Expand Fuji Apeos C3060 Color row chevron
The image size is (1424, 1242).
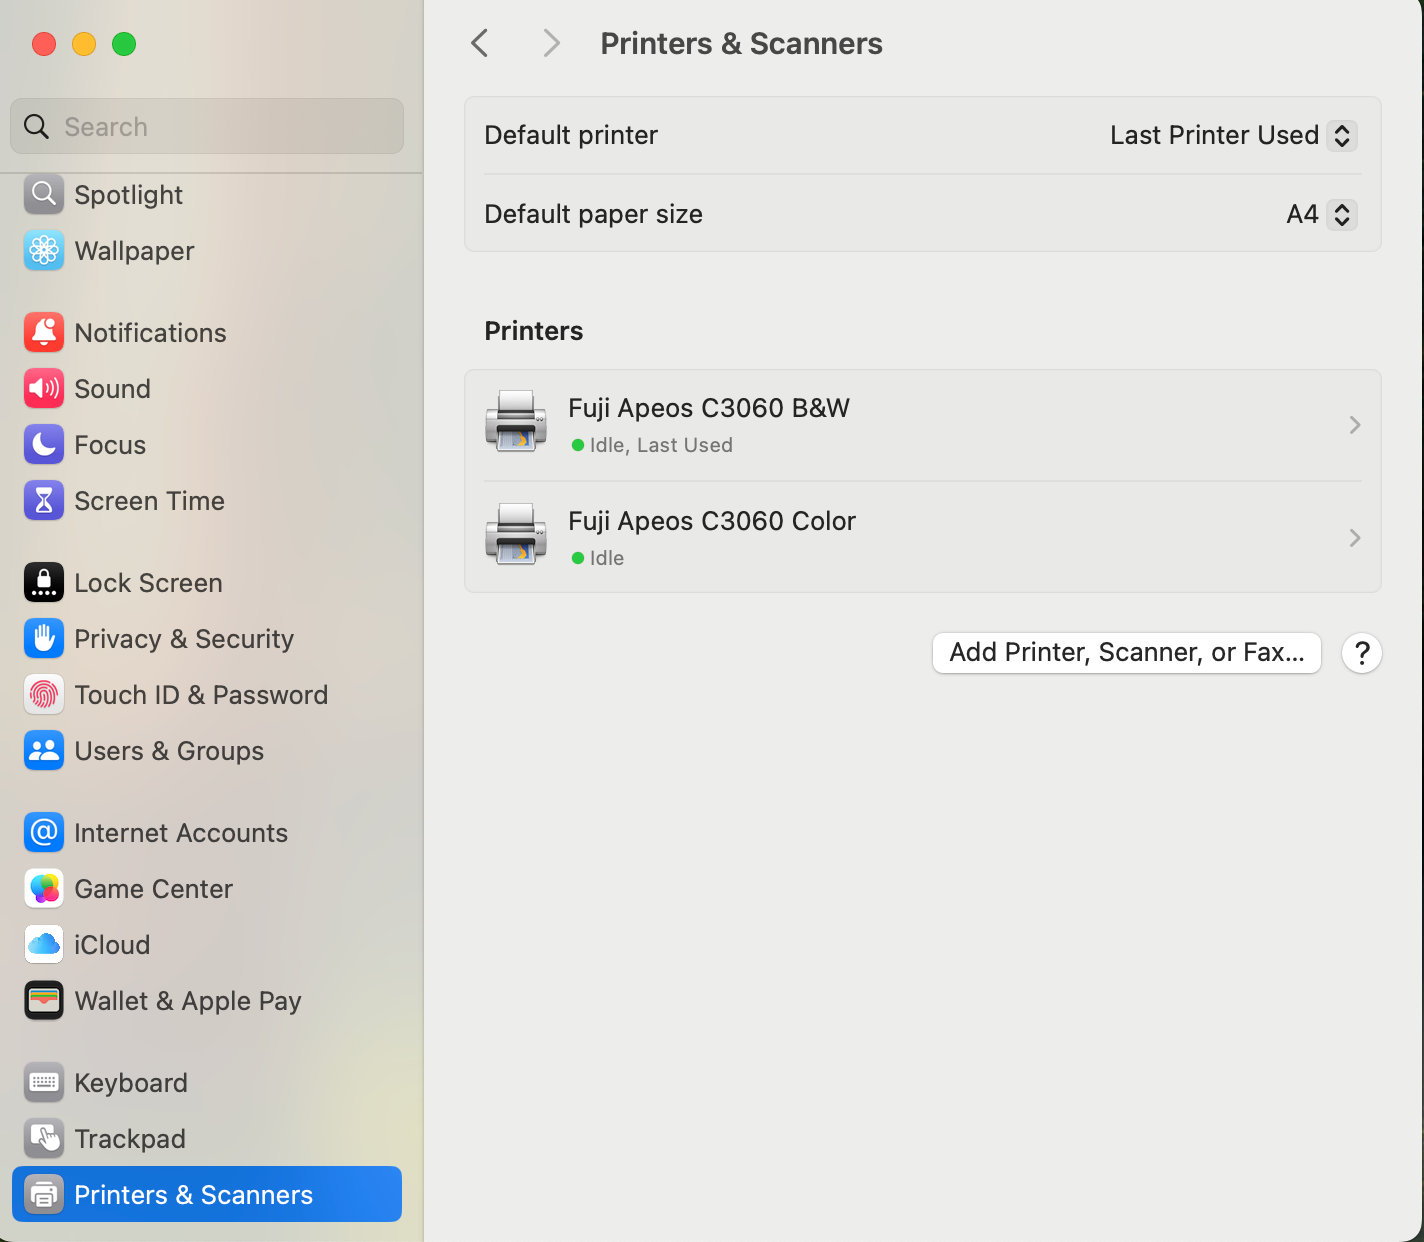pos(1355,538)
